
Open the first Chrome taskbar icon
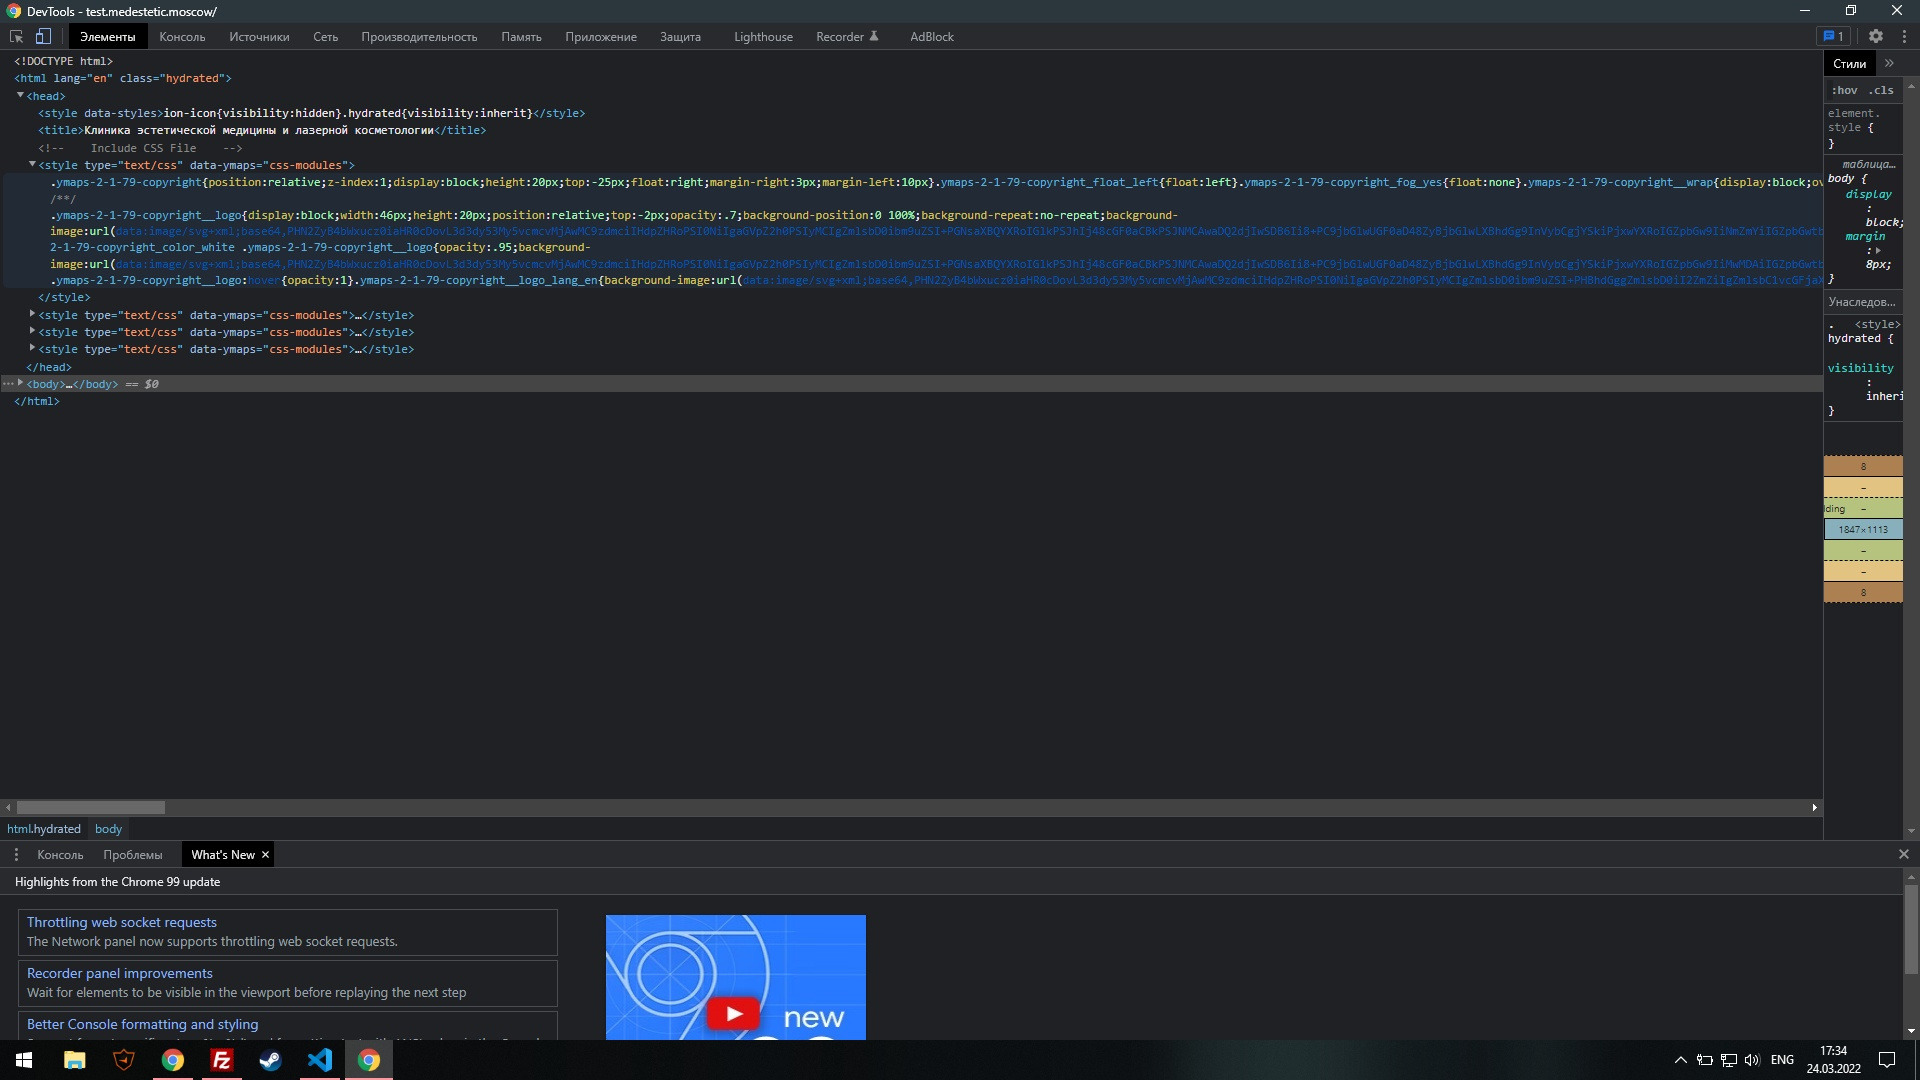(x=173, y=1060)
